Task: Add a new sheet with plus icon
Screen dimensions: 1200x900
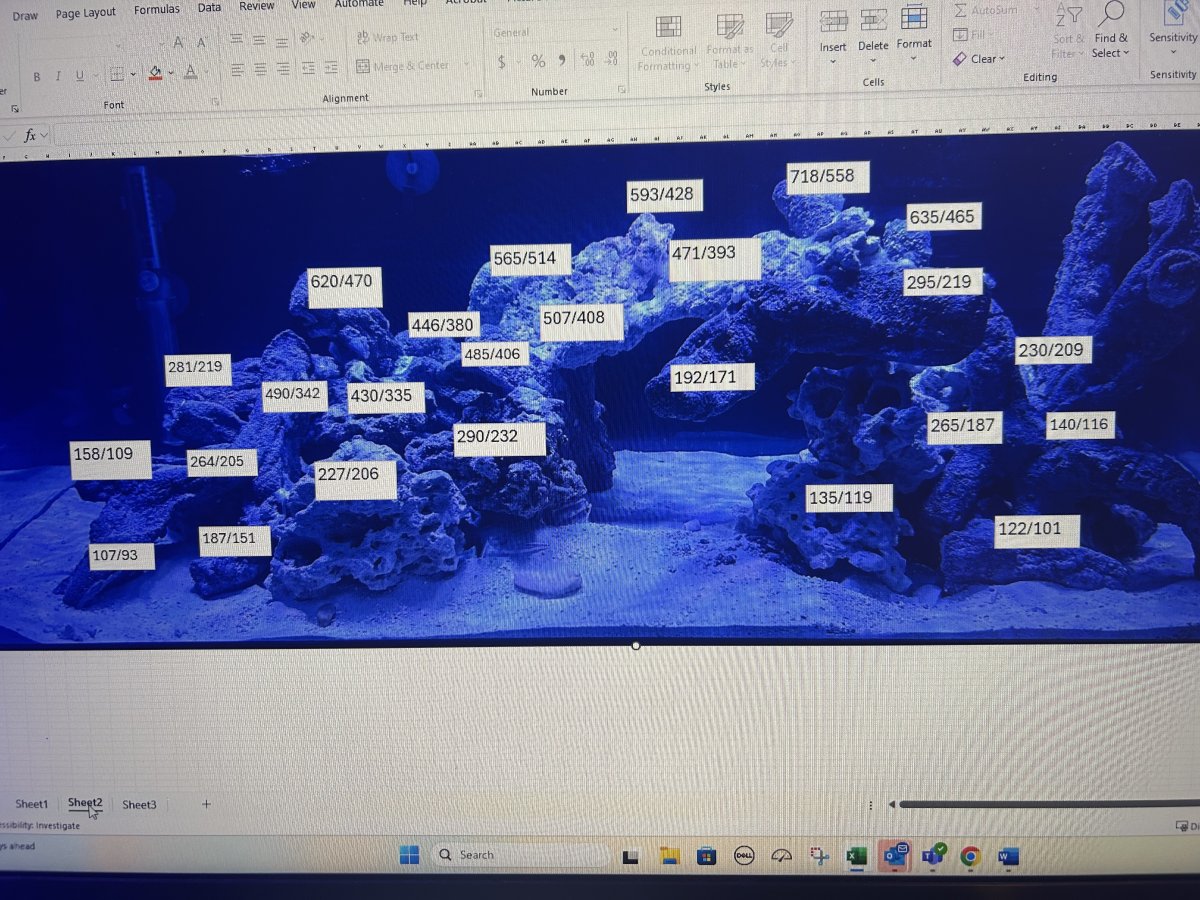Action: (x=206, y=804)
